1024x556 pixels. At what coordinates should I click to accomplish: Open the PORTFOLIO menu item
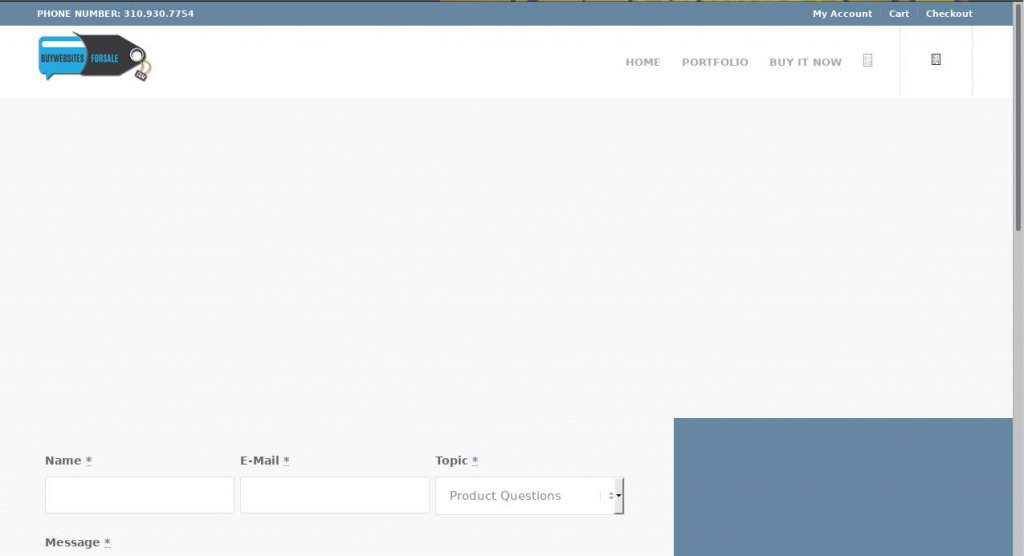click(x=715, y=62)
